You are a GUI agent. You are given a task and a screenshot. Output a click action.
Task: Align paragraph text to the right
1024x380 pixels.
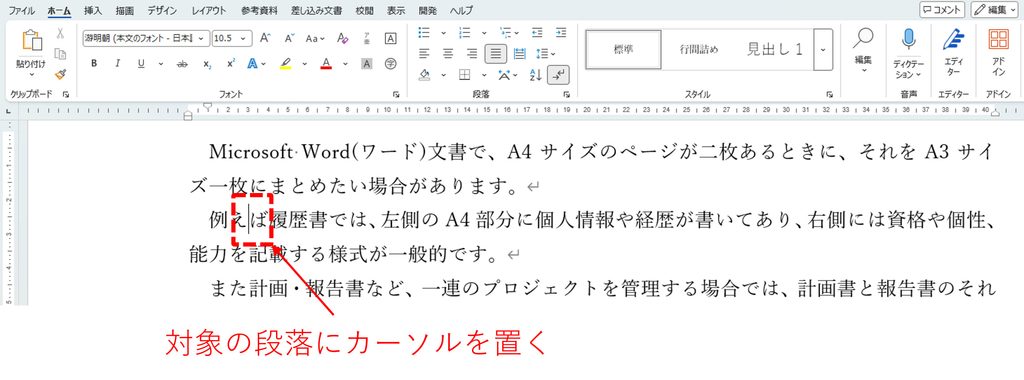(472, 54)
